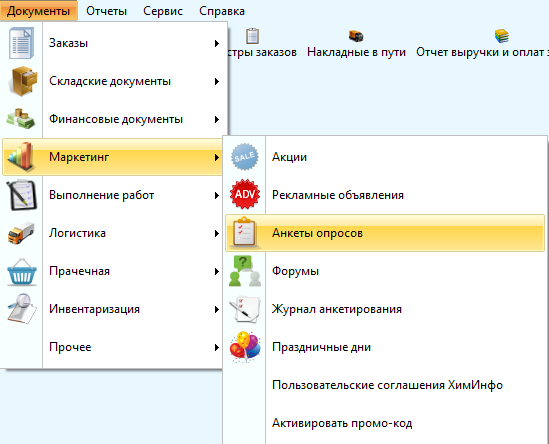Click the Праздничные дни balloons icon

pyautogui.click(x=245, y=347)
